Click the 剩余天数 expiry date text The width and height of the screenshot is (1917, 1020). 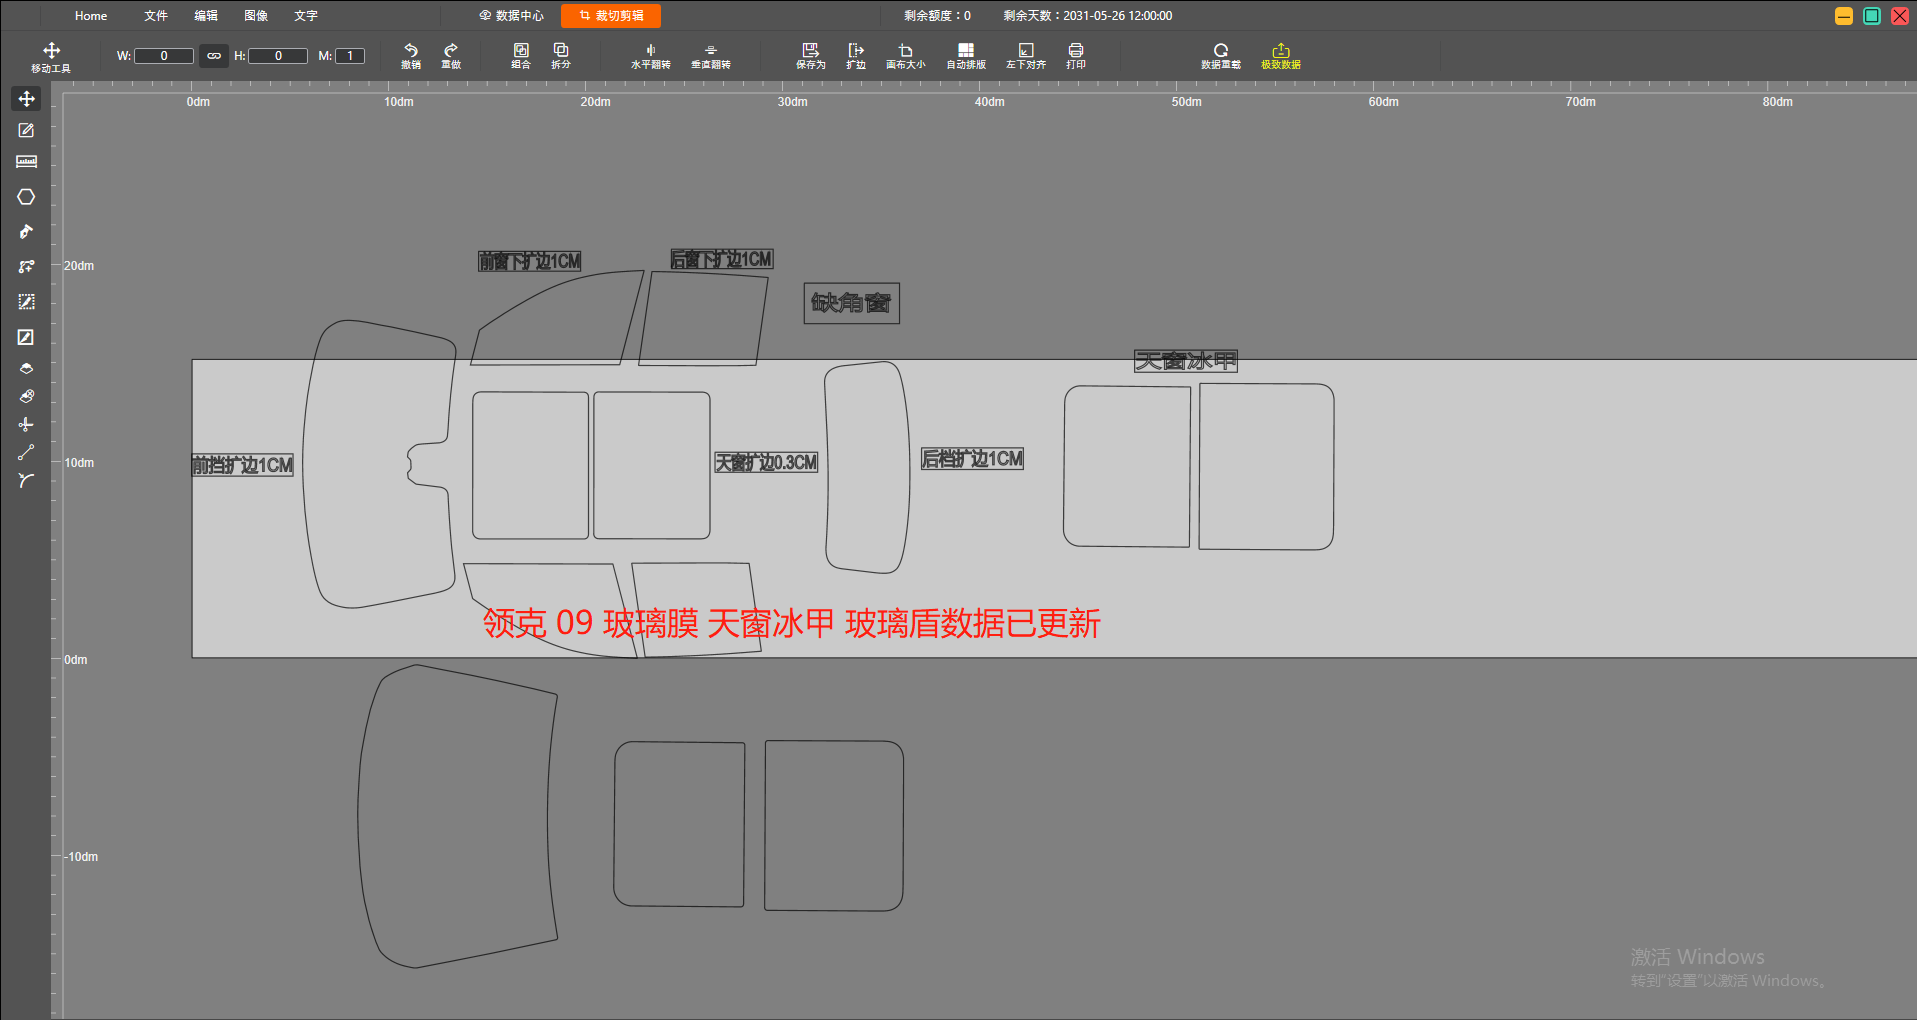pyautogui.click(x=1088, y=16)
